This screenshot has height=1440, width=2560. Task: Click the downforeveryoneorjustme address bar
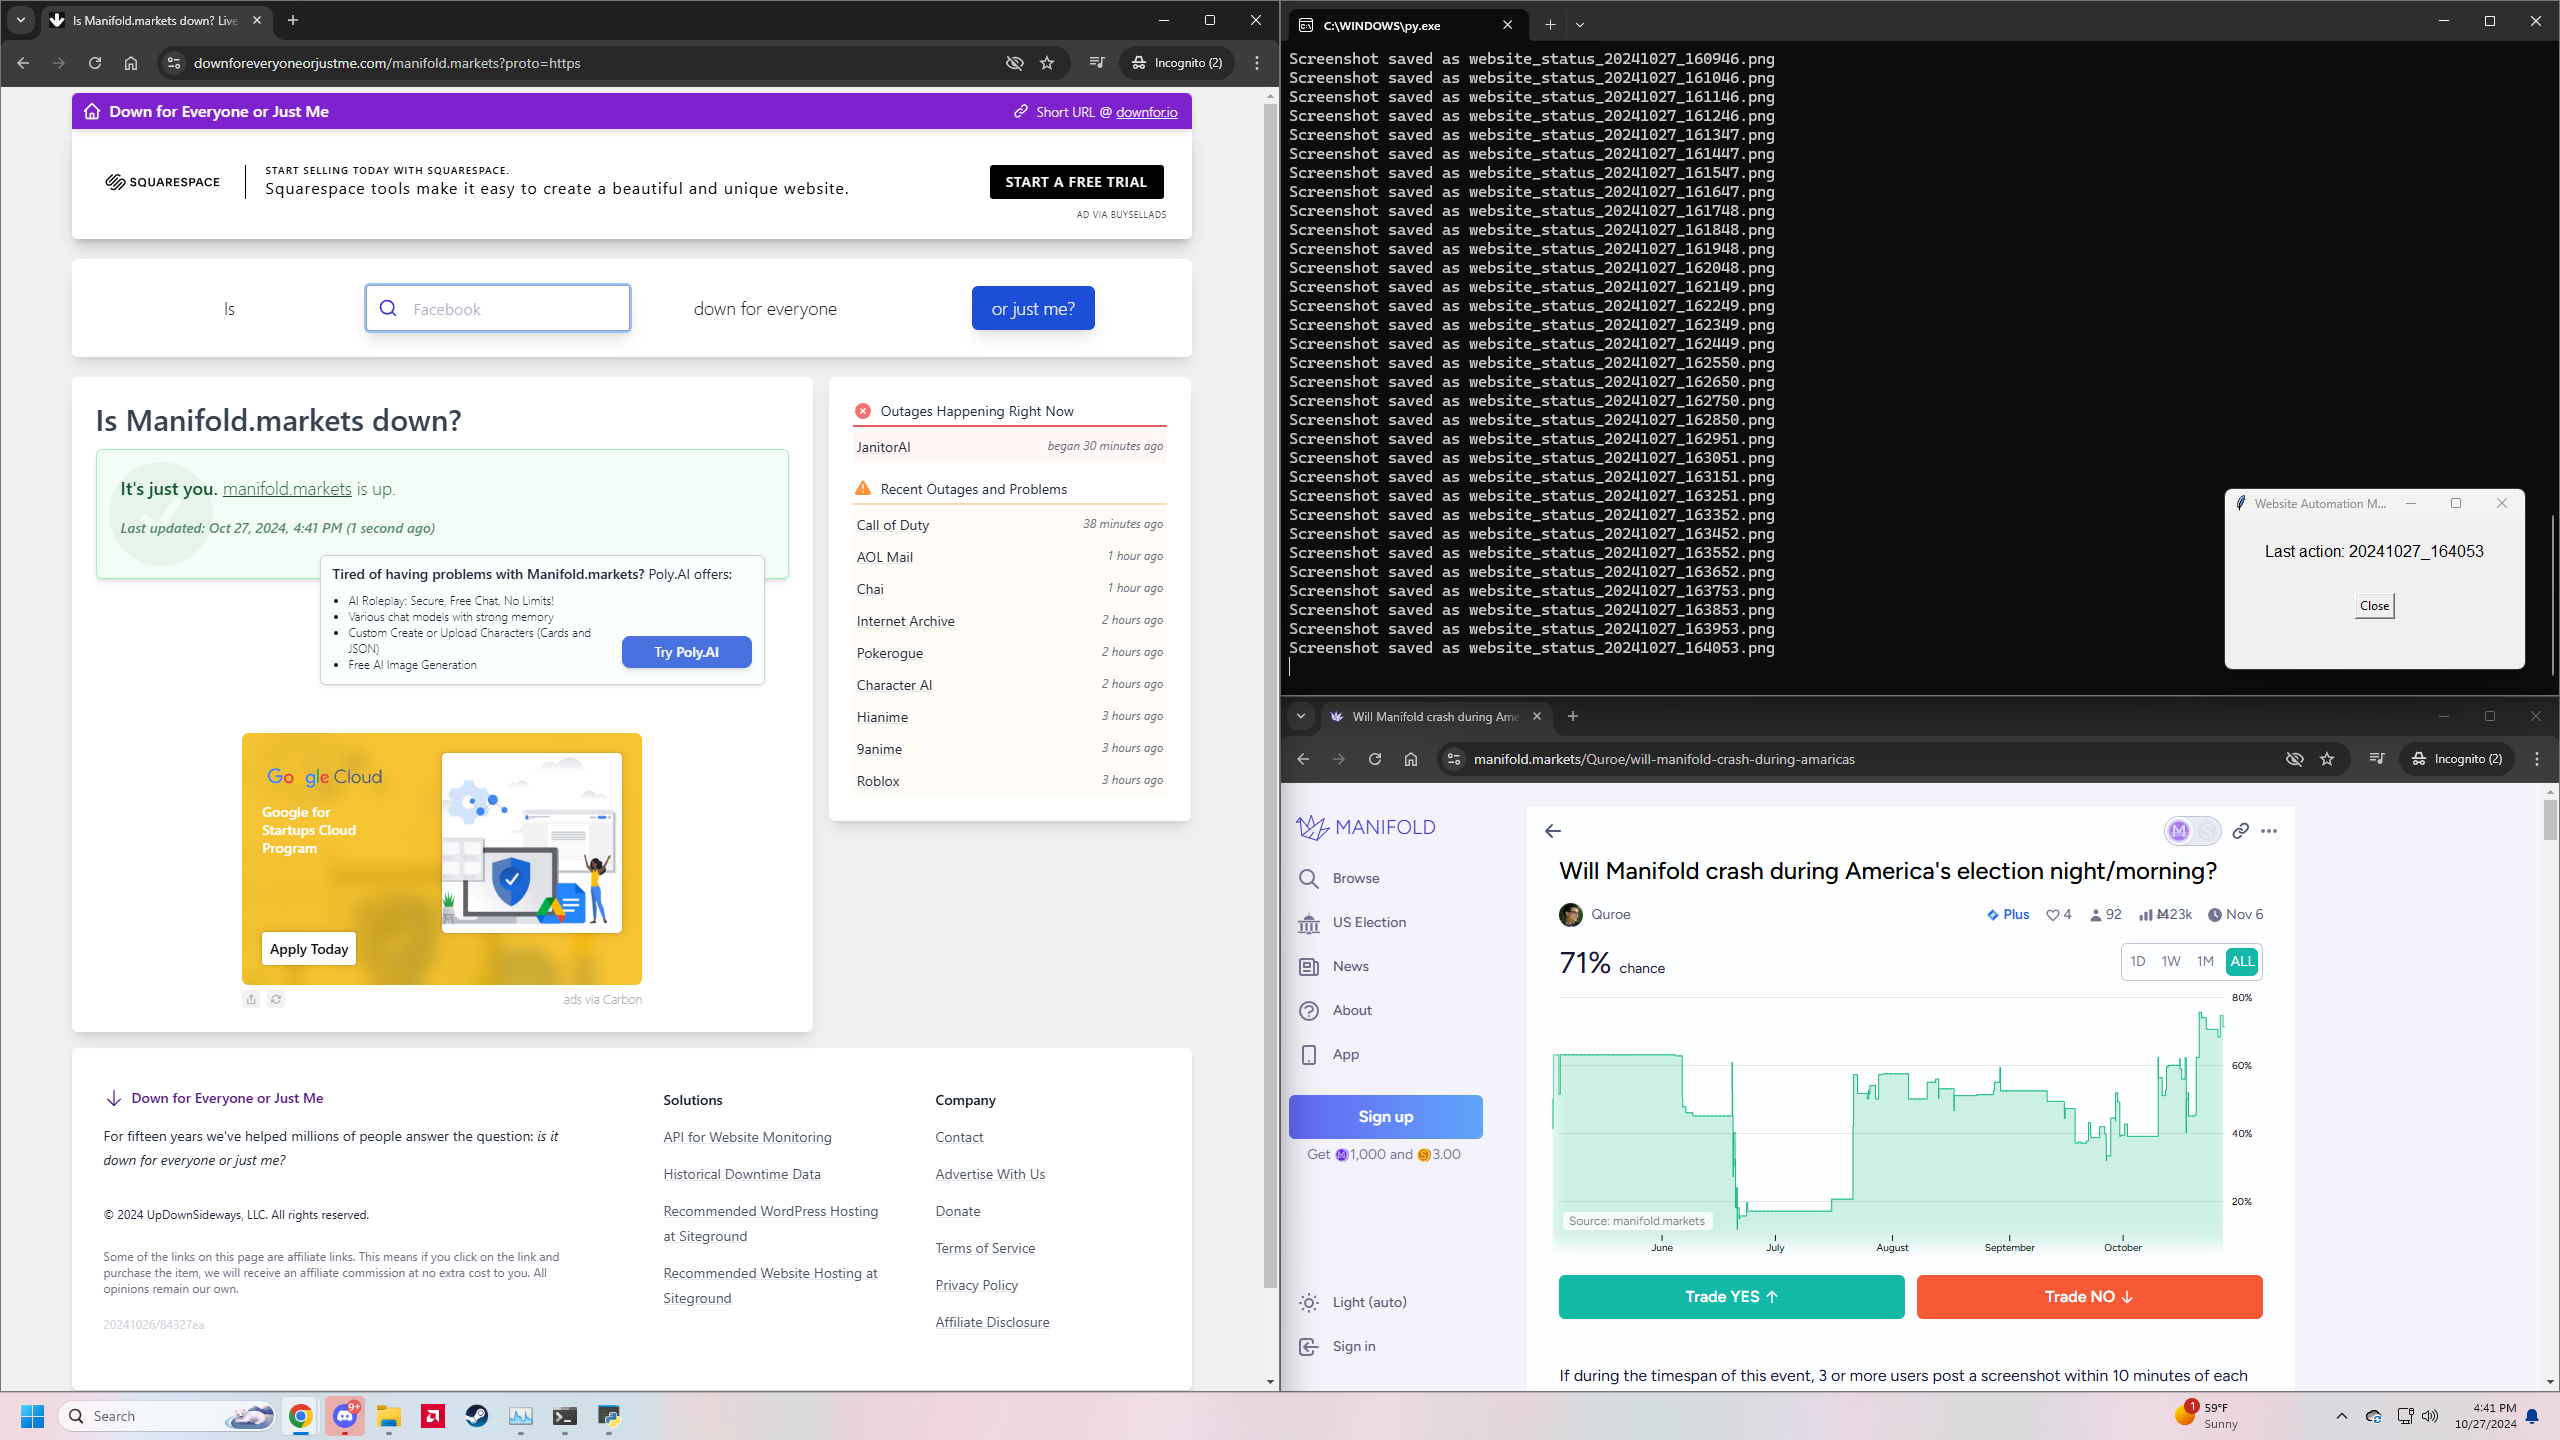(590, 63)
